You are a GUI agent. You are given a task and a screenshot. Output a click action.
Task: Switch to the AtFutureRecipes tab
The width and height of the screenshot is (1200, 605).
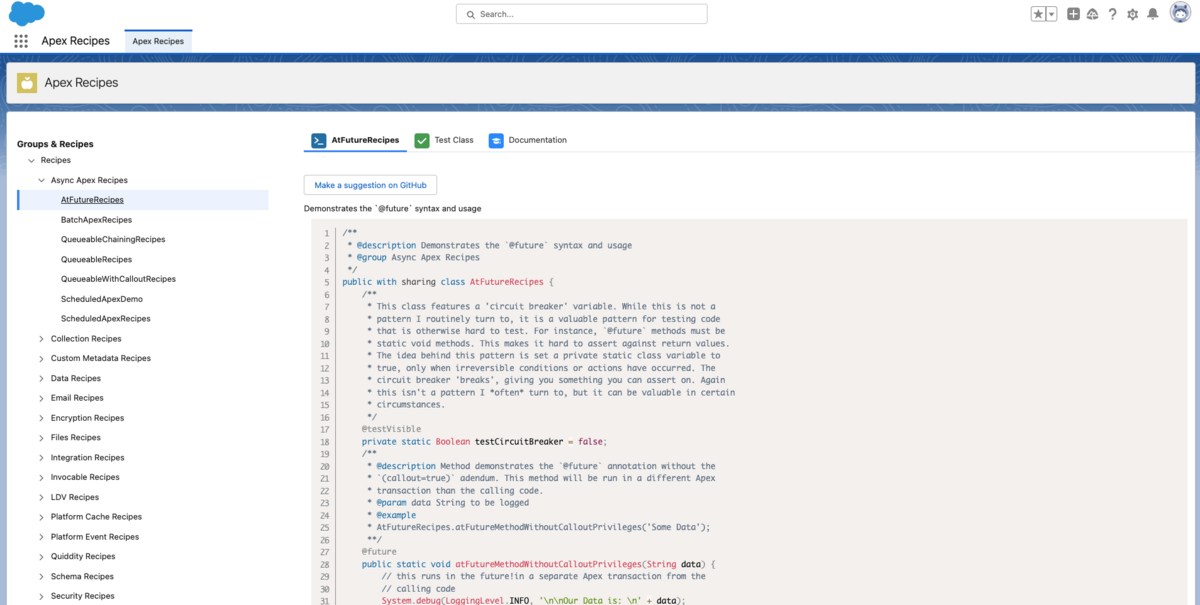coord(355,140)
